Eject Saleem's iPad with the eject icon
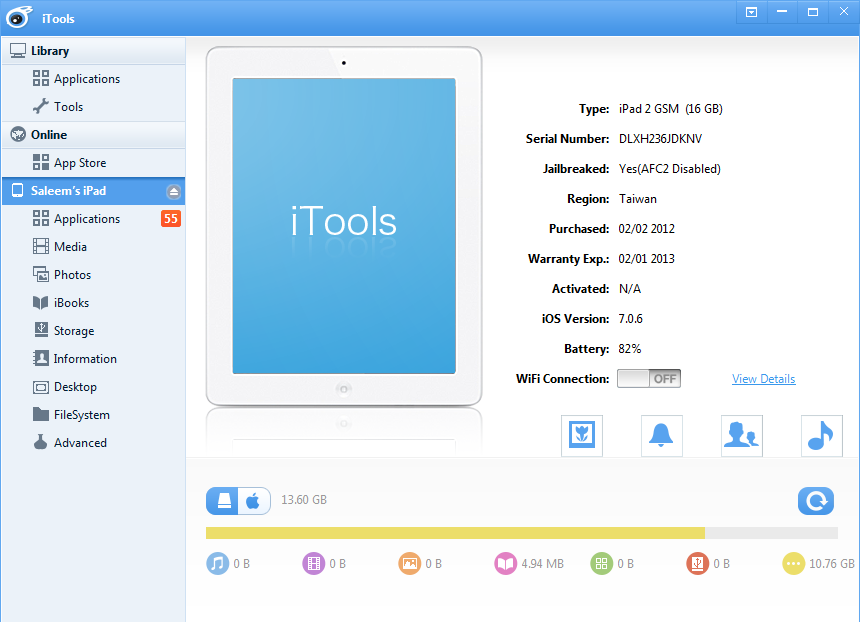The width and height of the screenshot is (860, 622). tap(173, 191)
